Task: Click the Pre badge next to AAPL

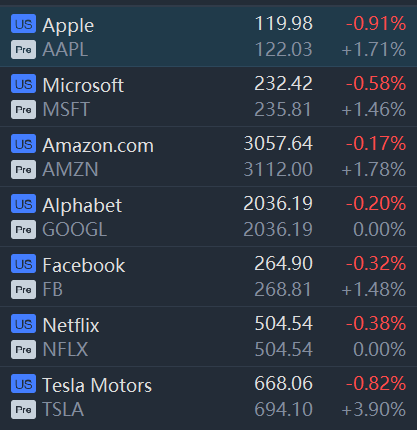Action: pyautogui.click(x=23, y=50)
